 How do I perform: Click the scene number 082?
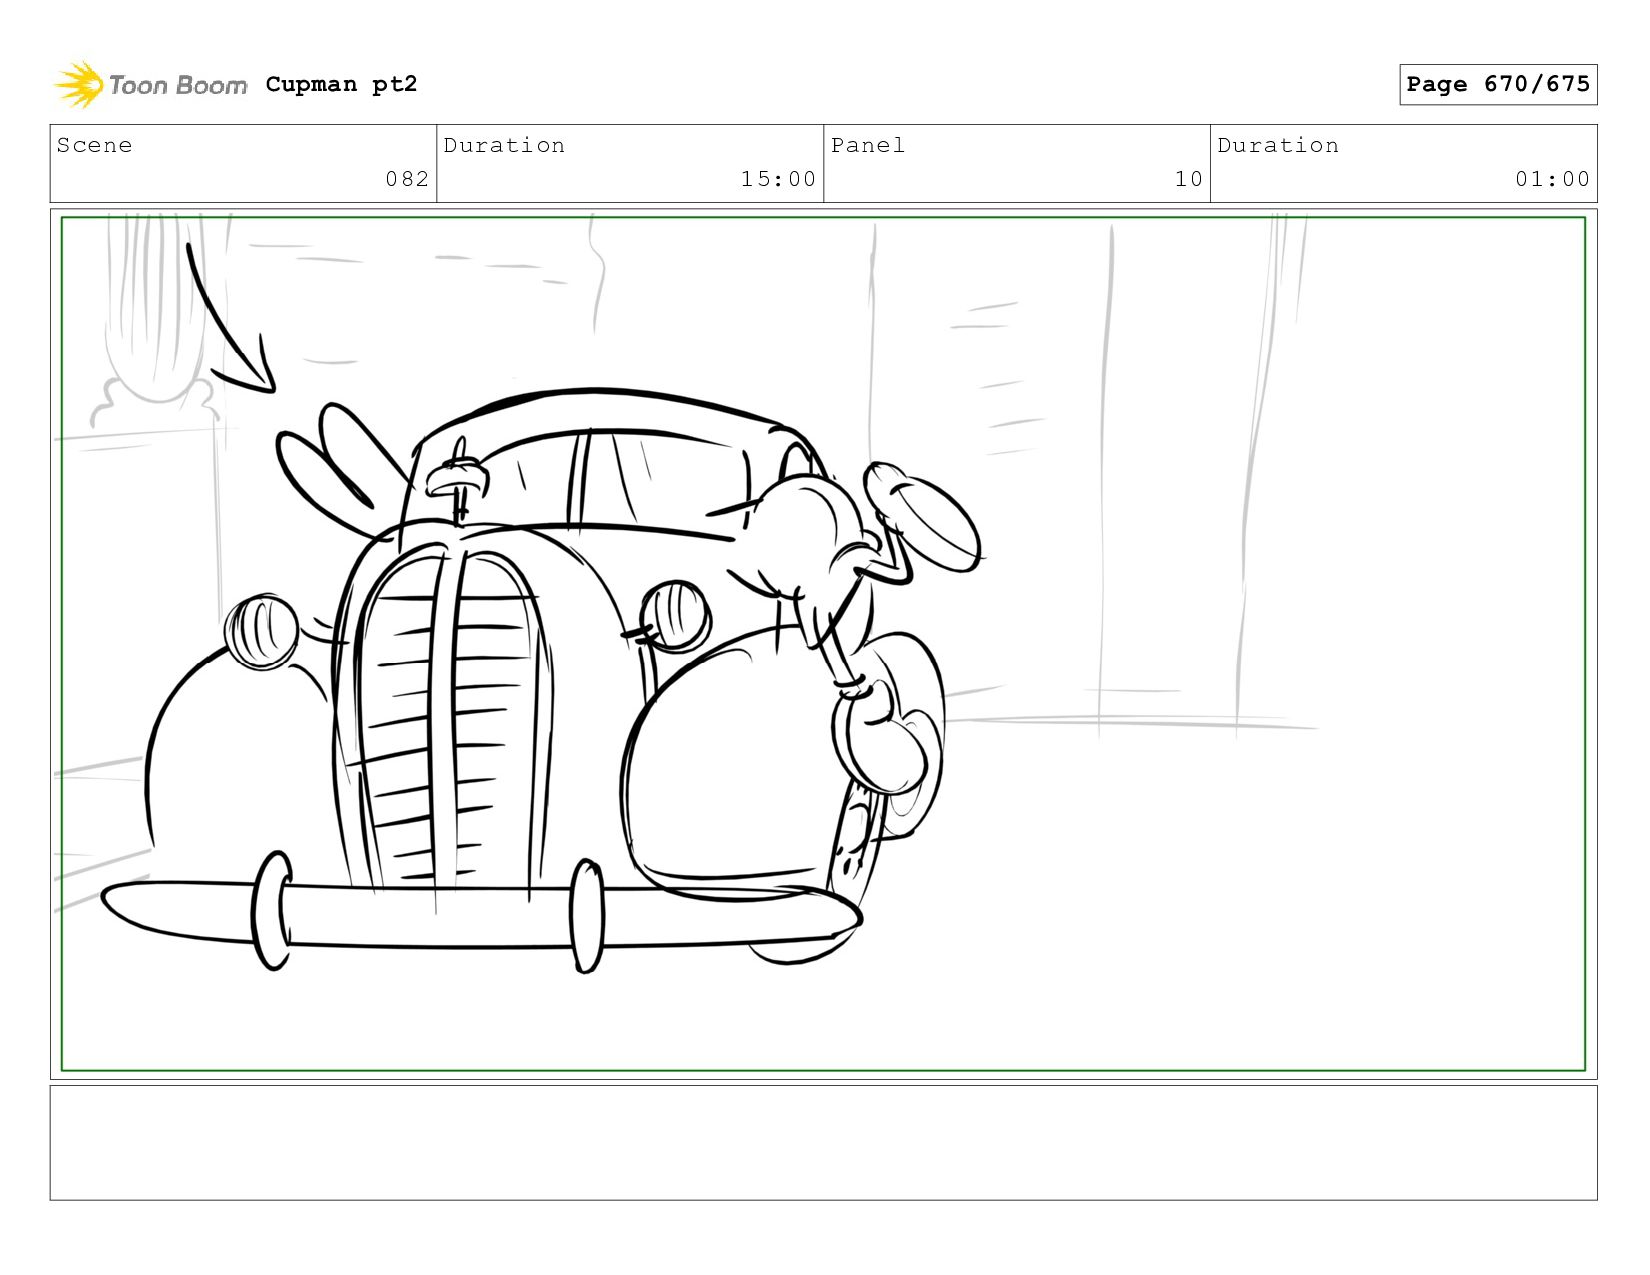(x=406, y=179)
